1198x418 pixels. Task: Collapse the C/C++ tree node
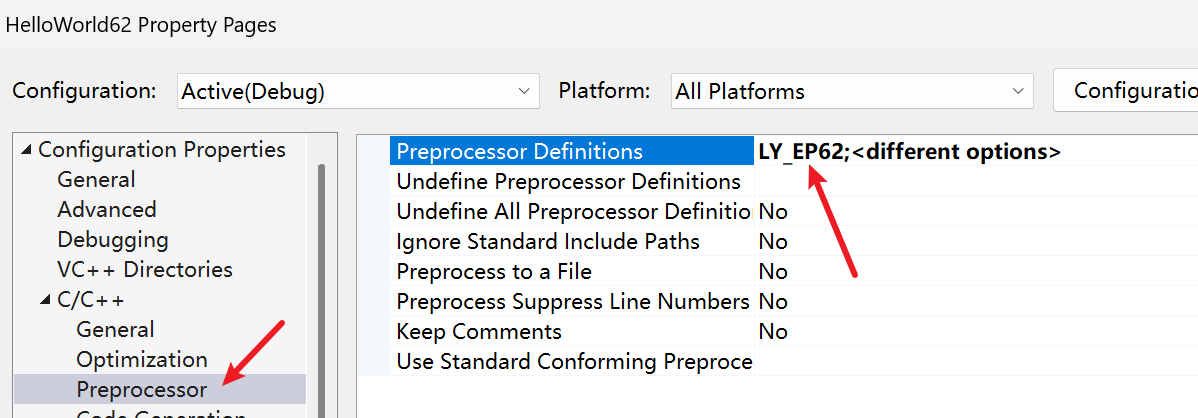45,300
